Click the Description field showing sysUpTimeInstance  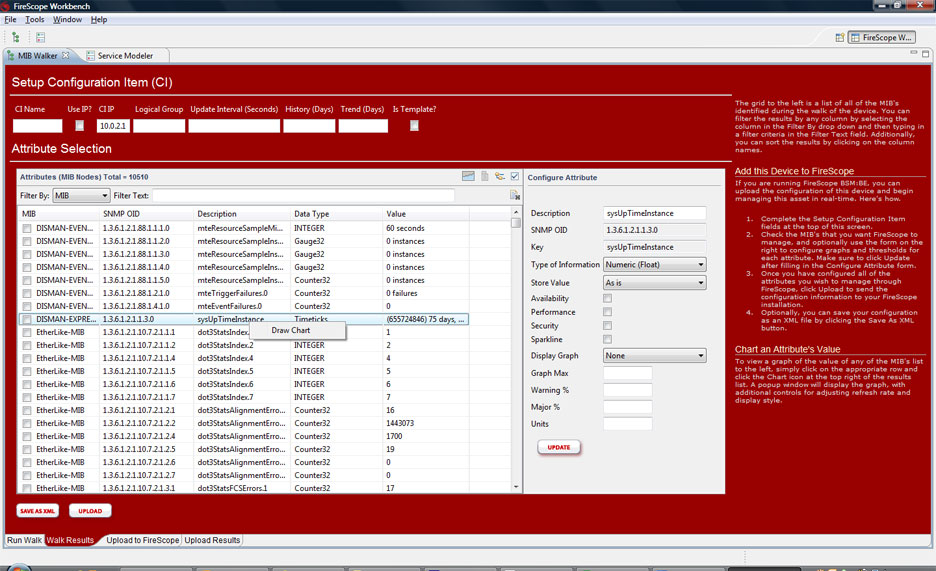pos(655,213)
